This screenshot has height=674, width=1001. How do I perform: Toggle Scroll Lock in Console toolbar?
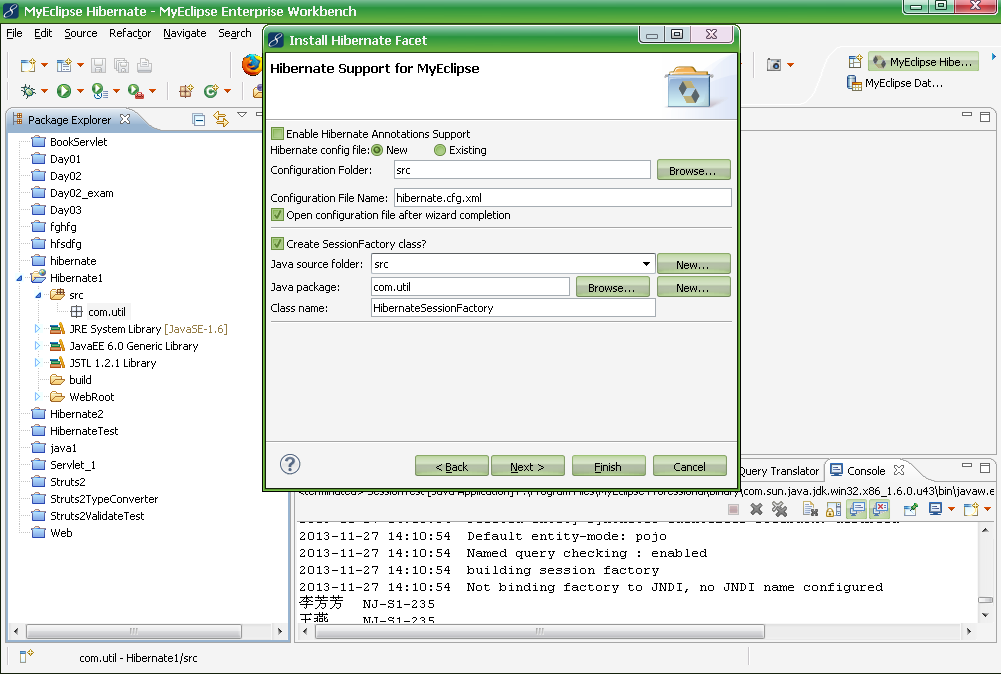(x=833, y=509)
